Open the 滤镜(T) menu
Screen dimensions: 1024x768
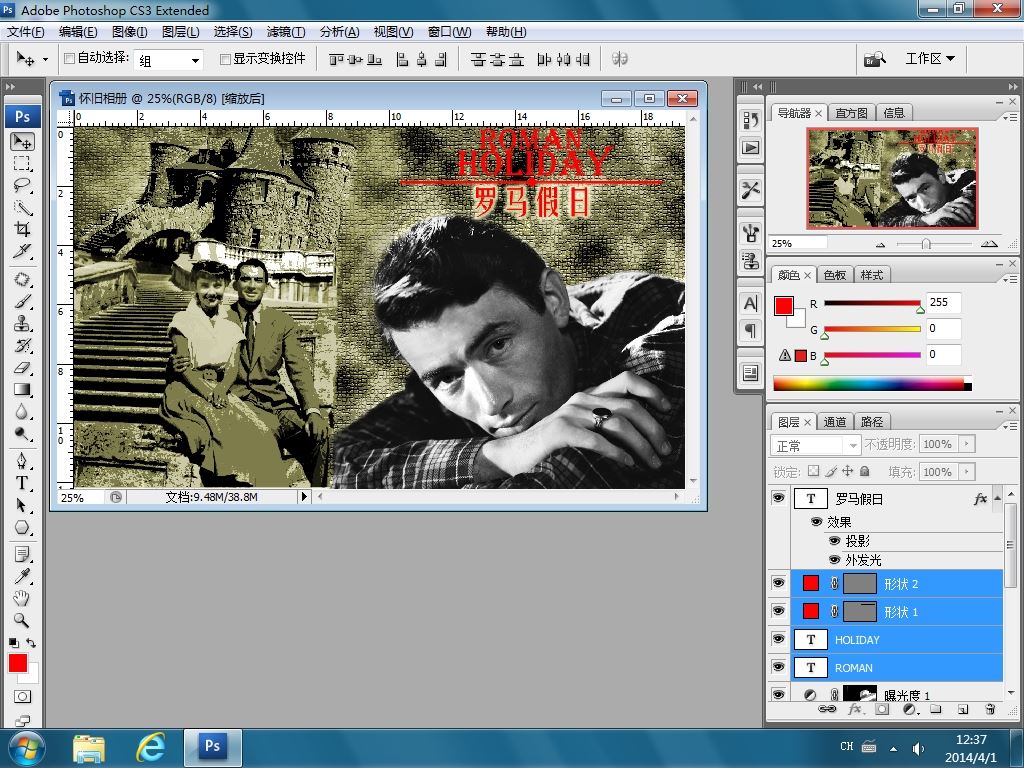pyautogui.click(x=286, y=31)
